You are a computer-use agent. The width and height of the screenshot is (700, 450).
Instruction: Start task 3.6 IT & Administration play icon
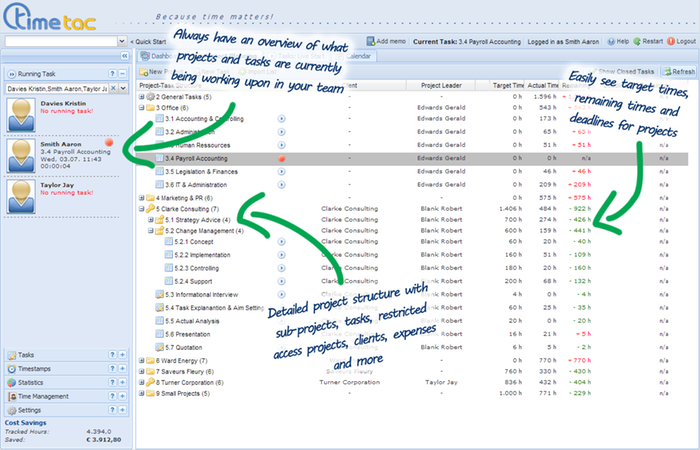[281, 185]
